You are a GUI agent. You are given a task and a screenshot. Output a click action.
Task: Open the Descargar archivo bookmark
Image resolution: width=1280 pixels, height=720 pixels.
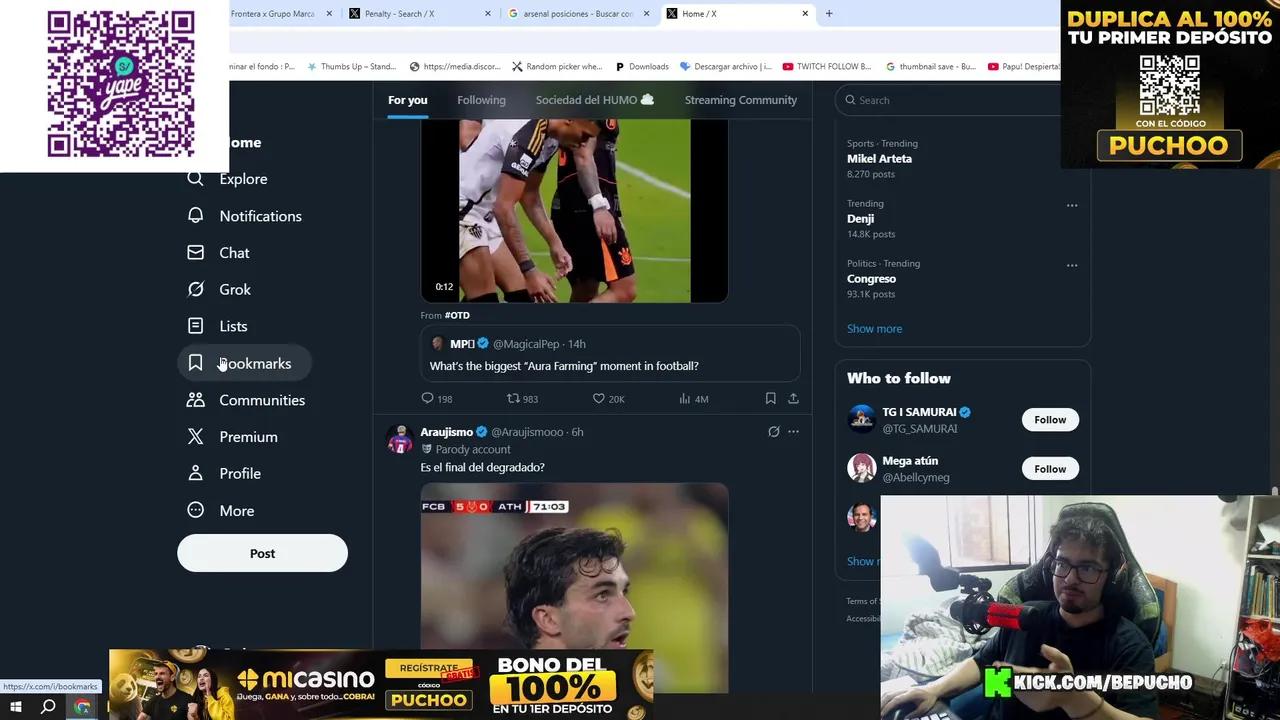725,67
